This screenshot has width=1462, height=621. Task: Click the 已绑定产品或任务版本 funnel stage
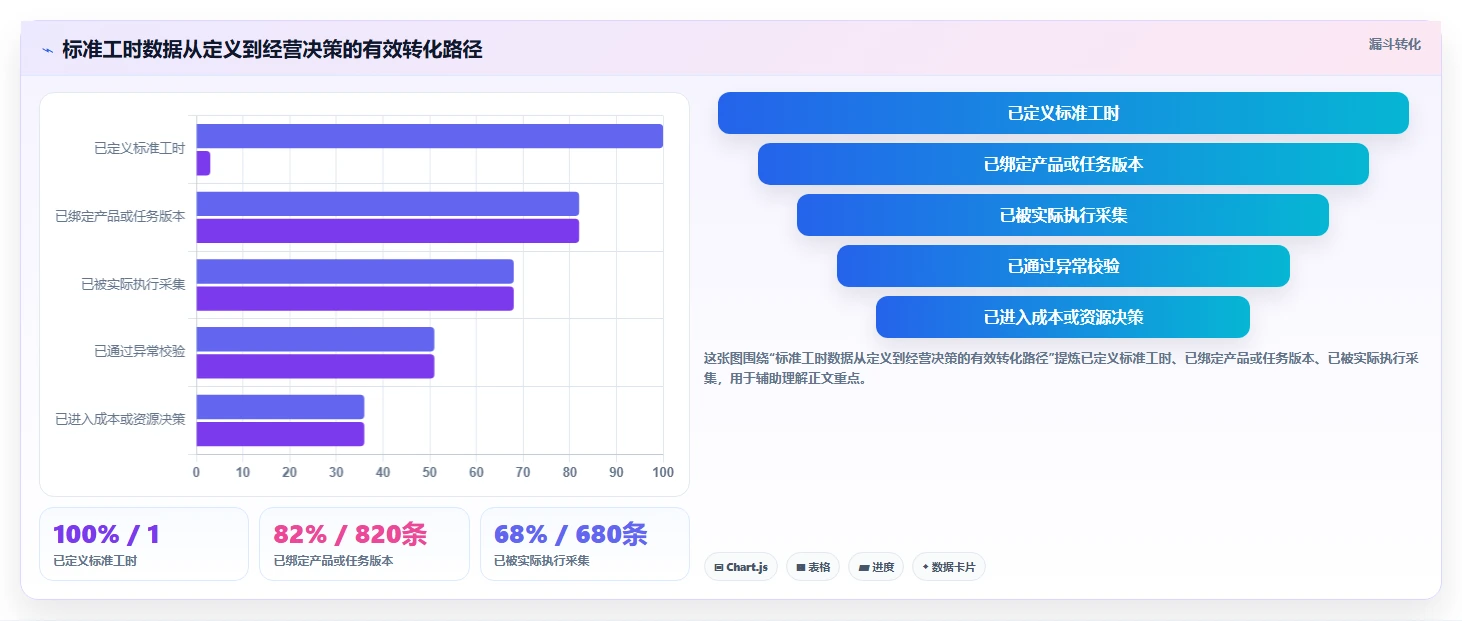(x=1063, y=164)
